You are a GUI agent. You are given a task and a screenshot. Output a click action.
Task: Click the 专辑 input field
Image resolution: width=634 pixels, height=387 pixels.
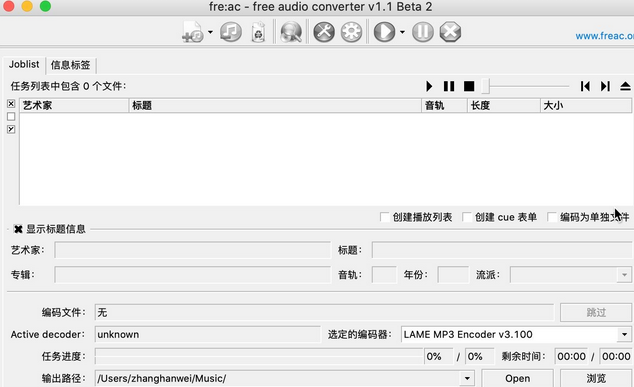[x=192, y=275]
